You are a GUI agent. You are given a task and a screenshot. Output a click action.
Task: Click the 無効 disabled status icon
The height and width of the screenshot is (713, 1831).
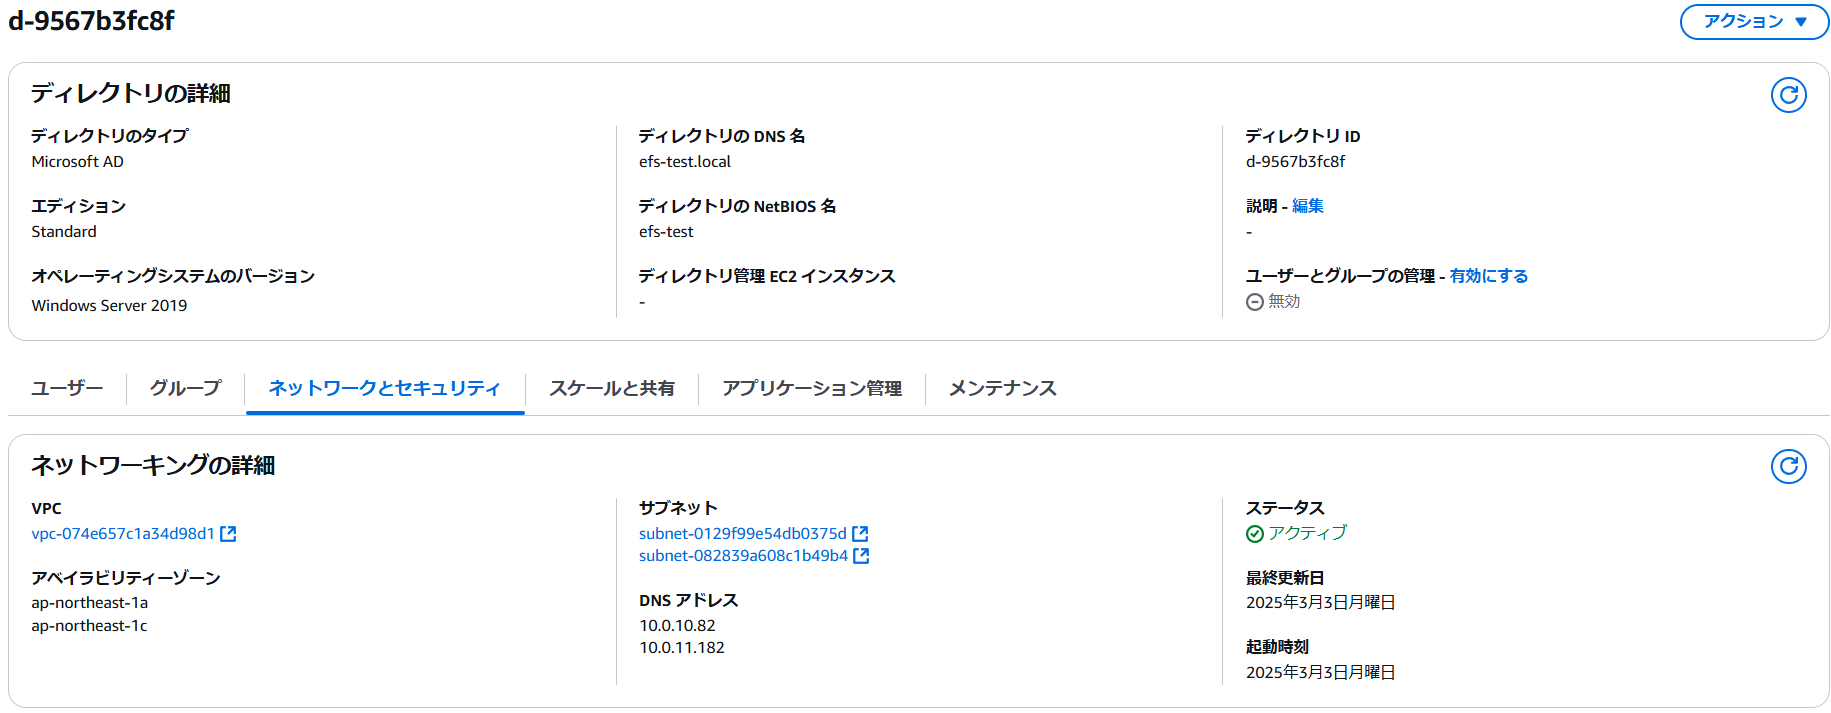[1254, 302]
